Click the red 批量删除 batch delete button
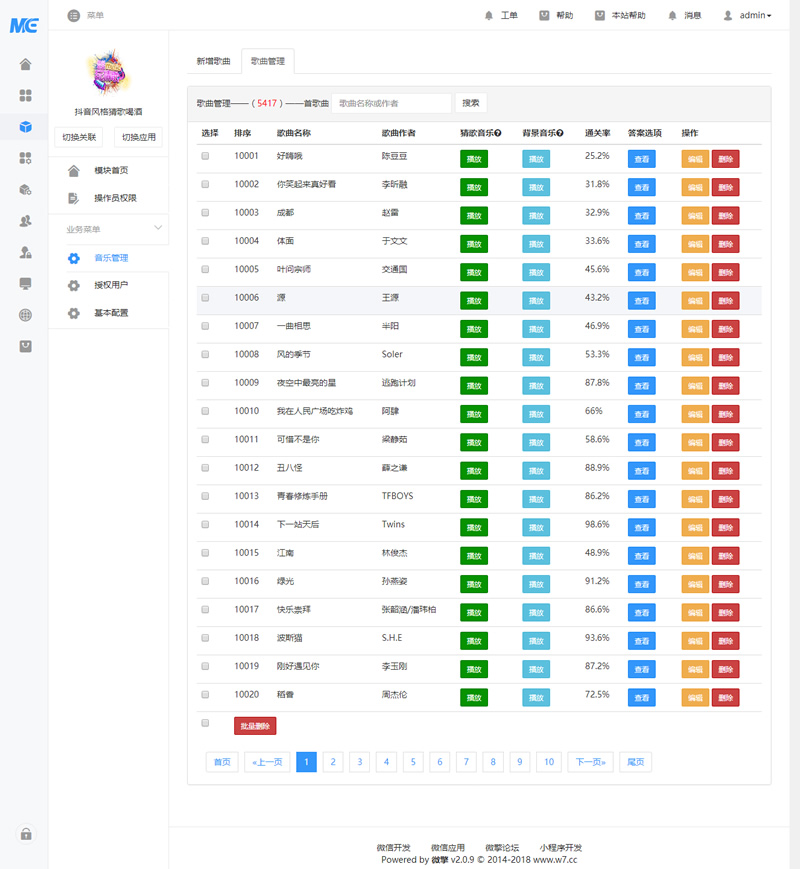800x869 pixels. pos(255,725)
